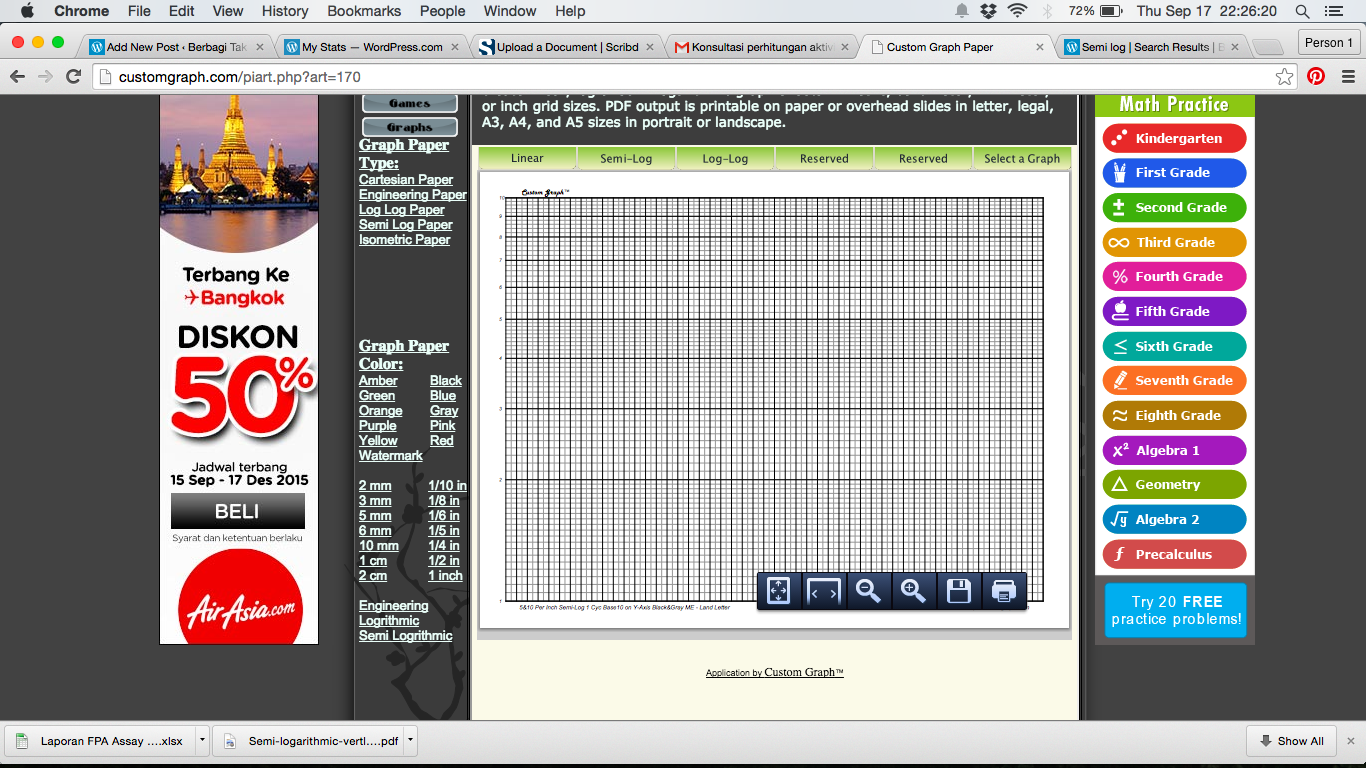The height and width of the screenshot is (768, 1366).
Task: Switch to the Log-Log tab
Action: click(x=725, y=158)
